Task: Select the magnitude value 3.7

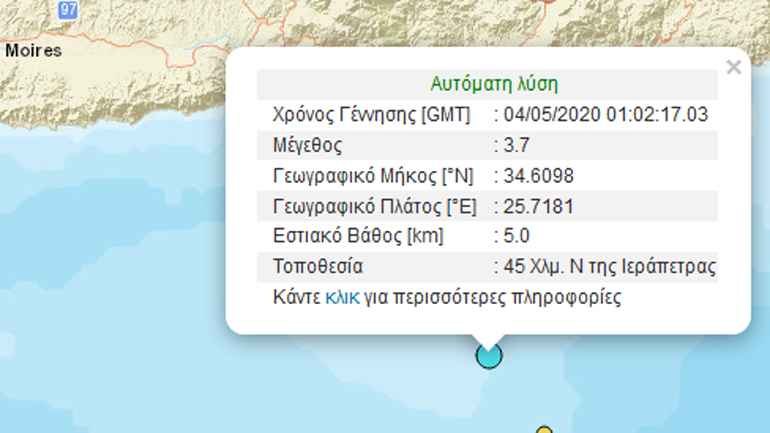Action: tap(517, 145)
